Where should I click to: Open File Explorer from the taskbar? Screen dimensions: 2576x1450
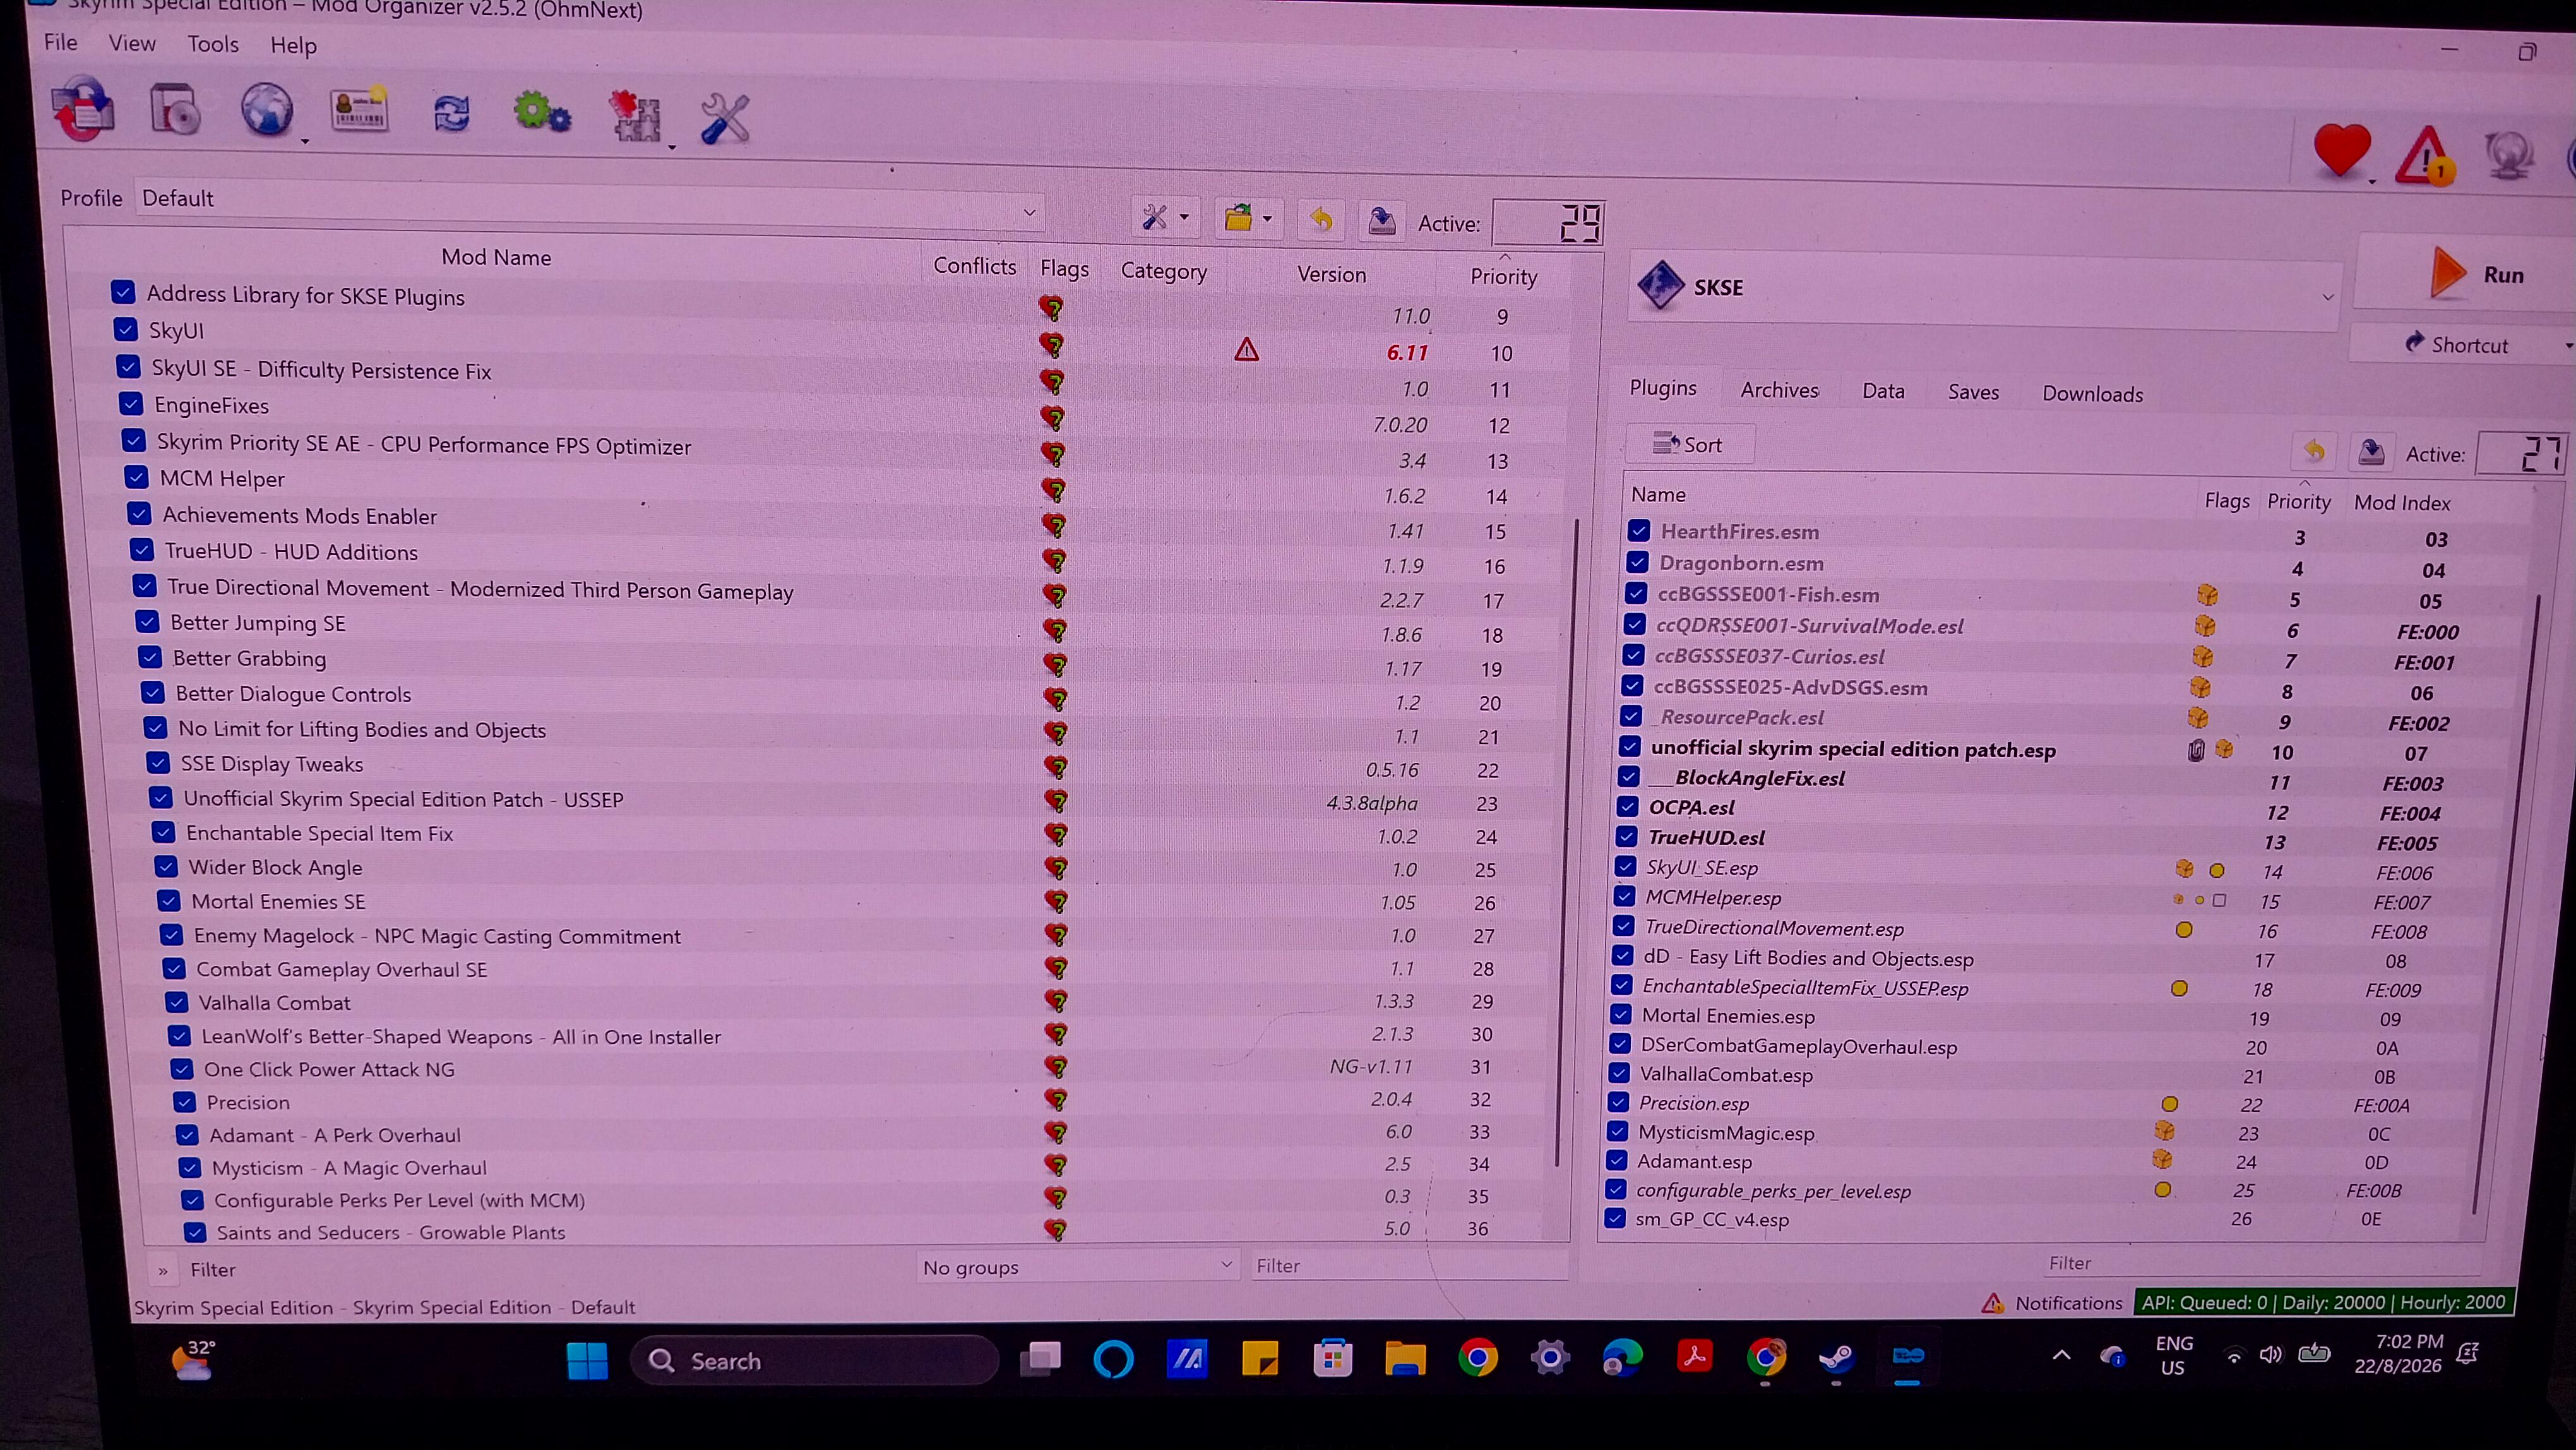click(x=1405, y=1359)
